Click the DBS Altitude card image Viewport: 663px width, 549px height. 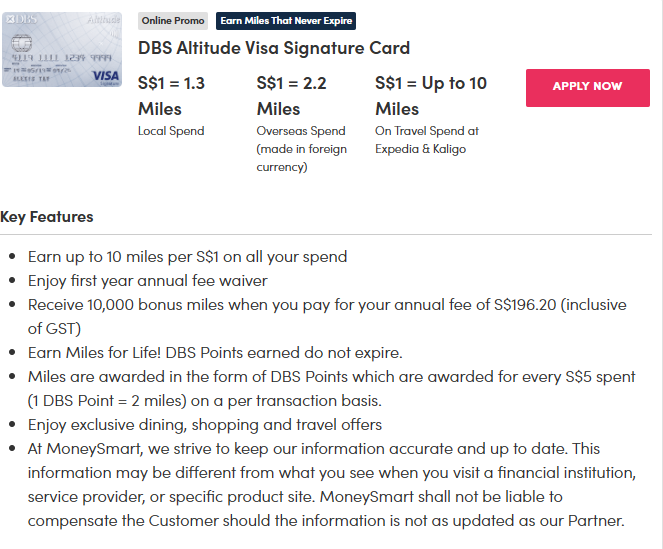62,49
